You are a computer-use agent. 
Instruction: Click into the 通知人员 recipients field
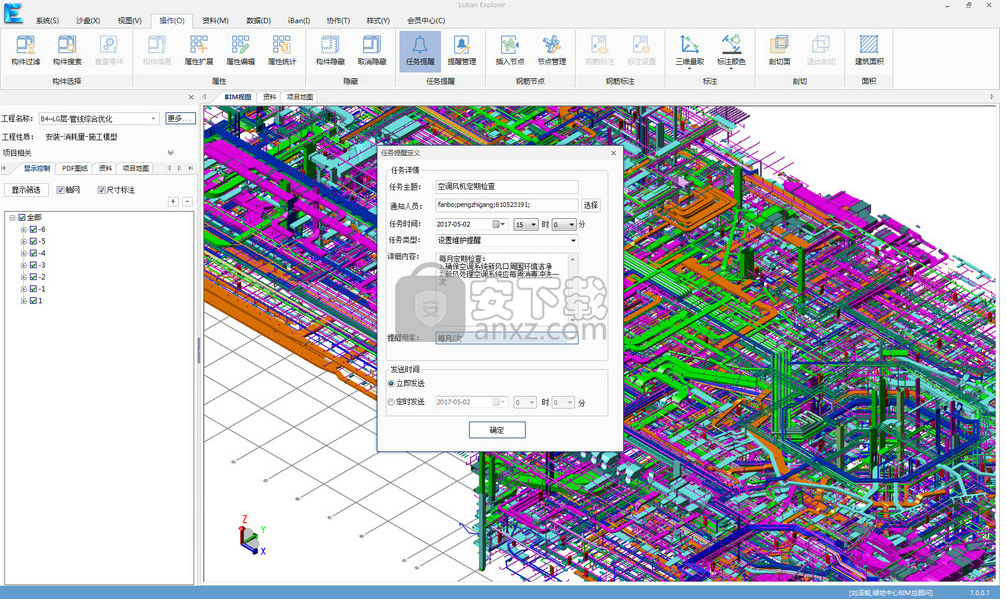click(x=507, y=205)
